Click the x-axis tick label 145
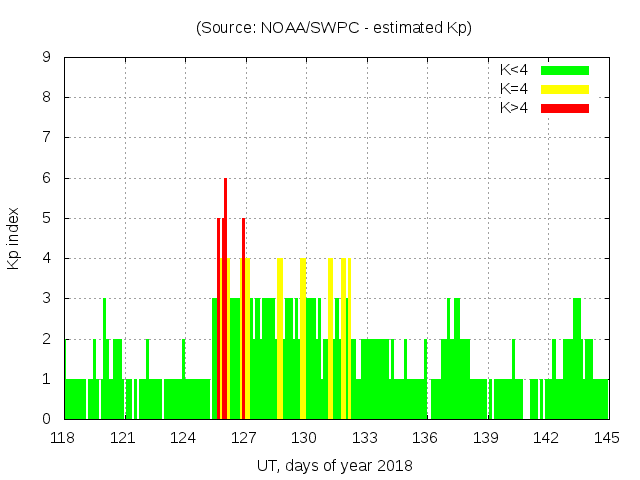The height and width of the screenshot is (480, 640). [607, 438]
